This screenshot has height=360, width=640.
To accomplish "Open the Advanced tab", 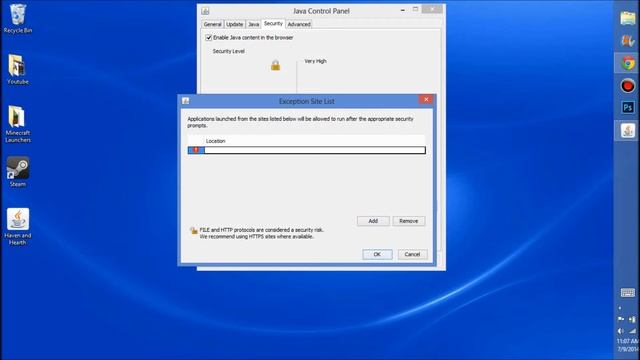I will point(299,24).
